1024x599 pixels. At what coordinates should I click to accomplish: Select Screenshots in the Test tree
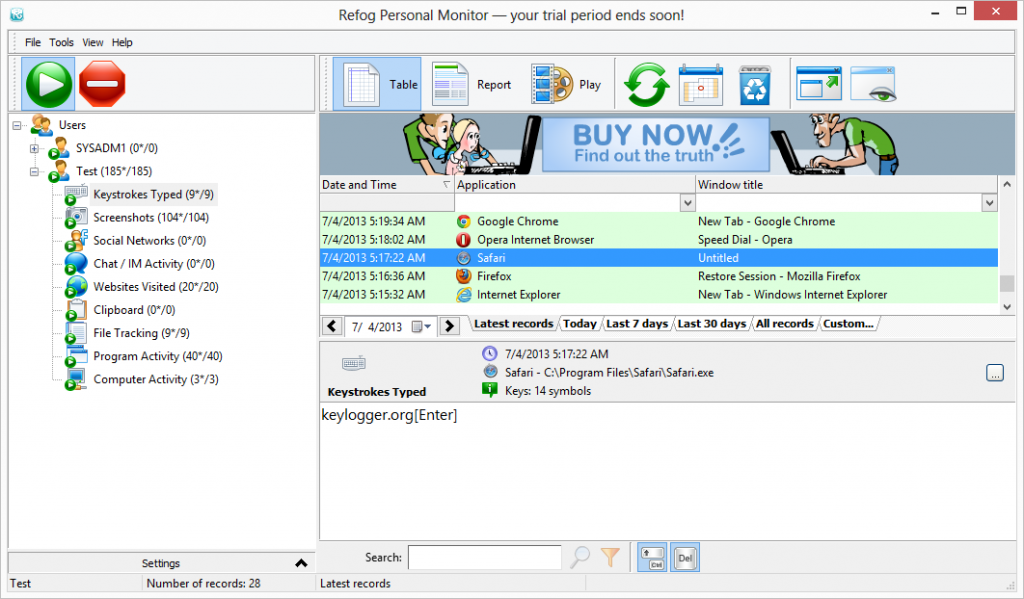150,218
